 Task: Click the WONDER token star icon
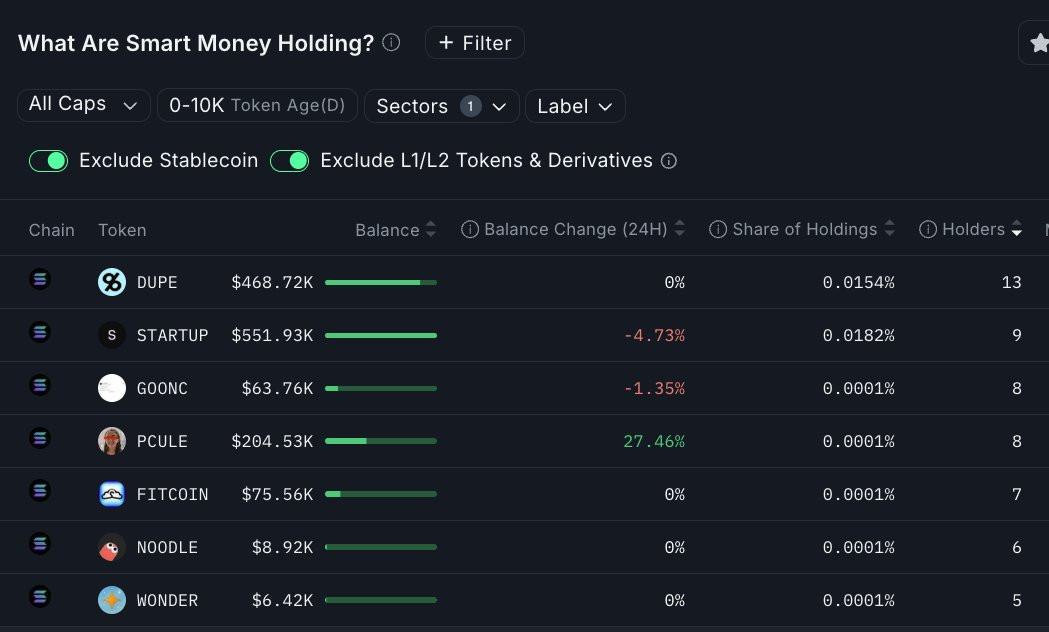112,600
